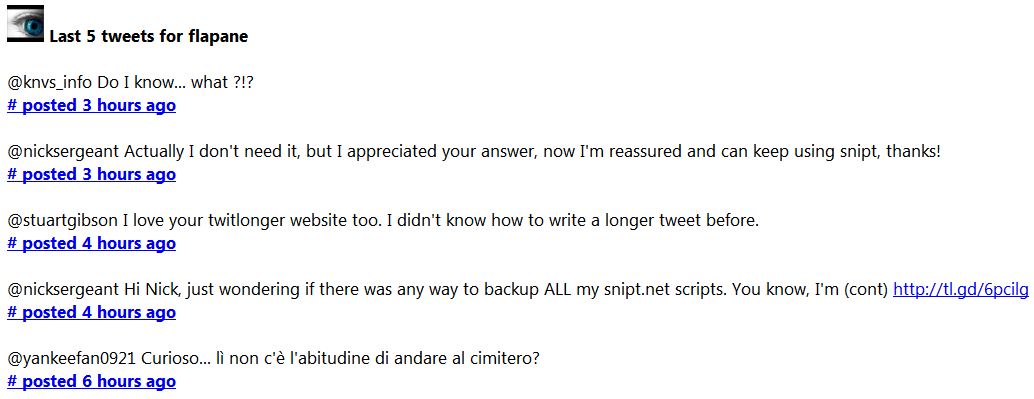This screenshot has height=399, width=1034.
Task: Open 'posted 3 hours ago' link under the snipt thanks tweet
Action: point(92,174)
